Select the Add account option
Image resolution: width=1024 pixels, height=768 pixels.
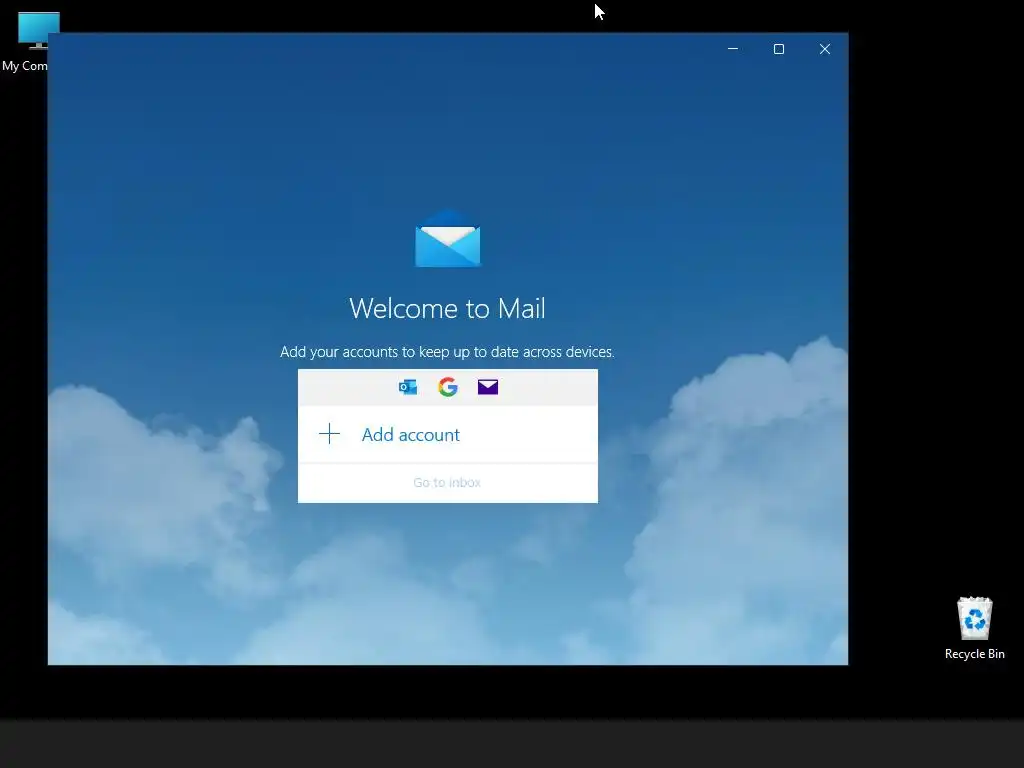point(448,434)
